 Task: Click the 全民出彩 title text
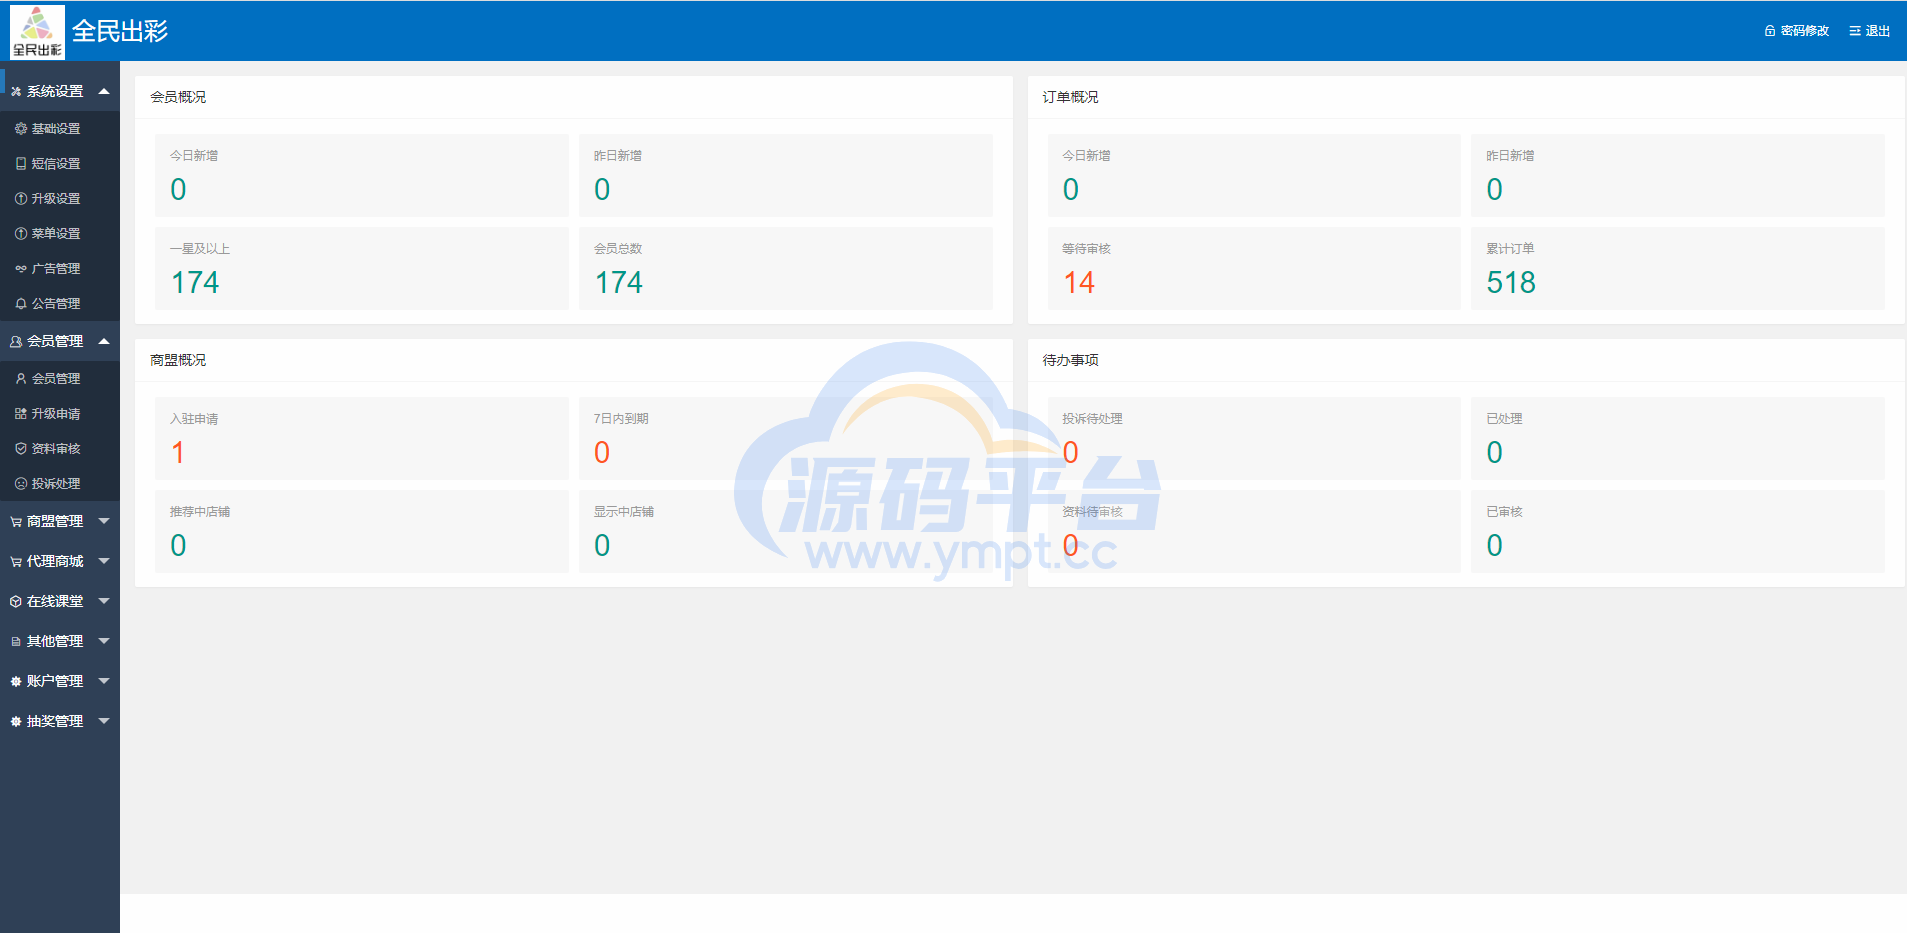pyautogui.click(x=120, y=32)
